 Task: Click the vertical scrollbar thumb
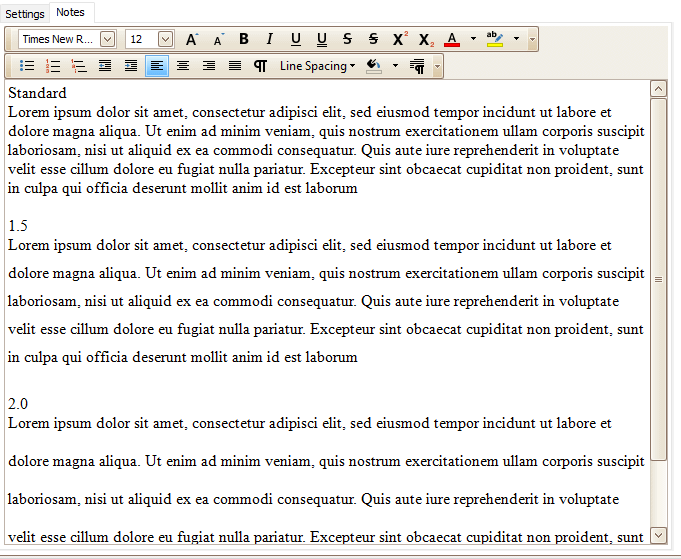coord(659,279)
